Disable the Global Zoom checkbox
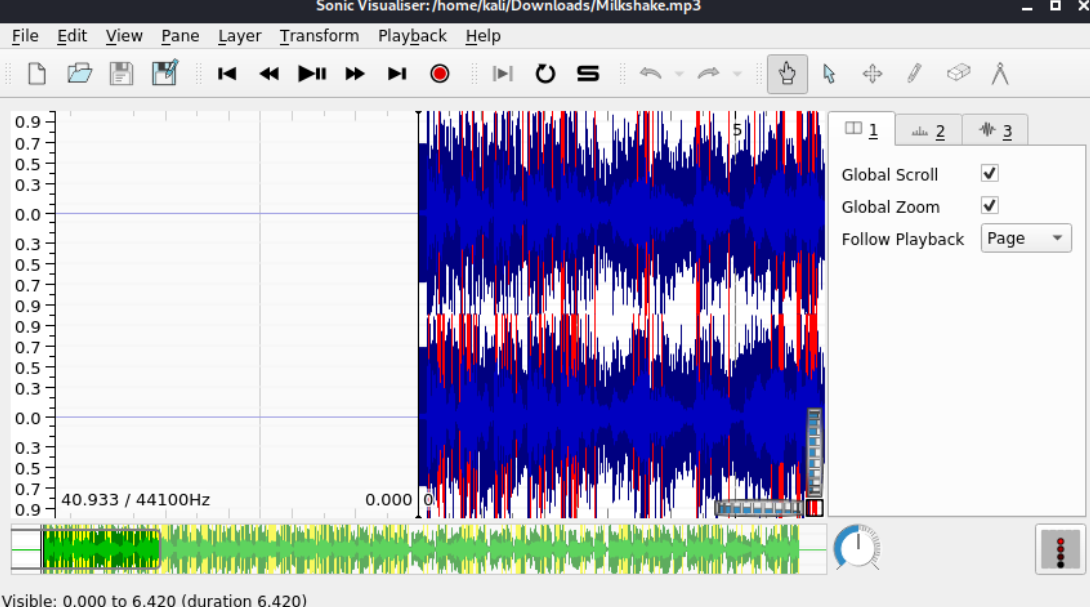 (x=990, y=206)
